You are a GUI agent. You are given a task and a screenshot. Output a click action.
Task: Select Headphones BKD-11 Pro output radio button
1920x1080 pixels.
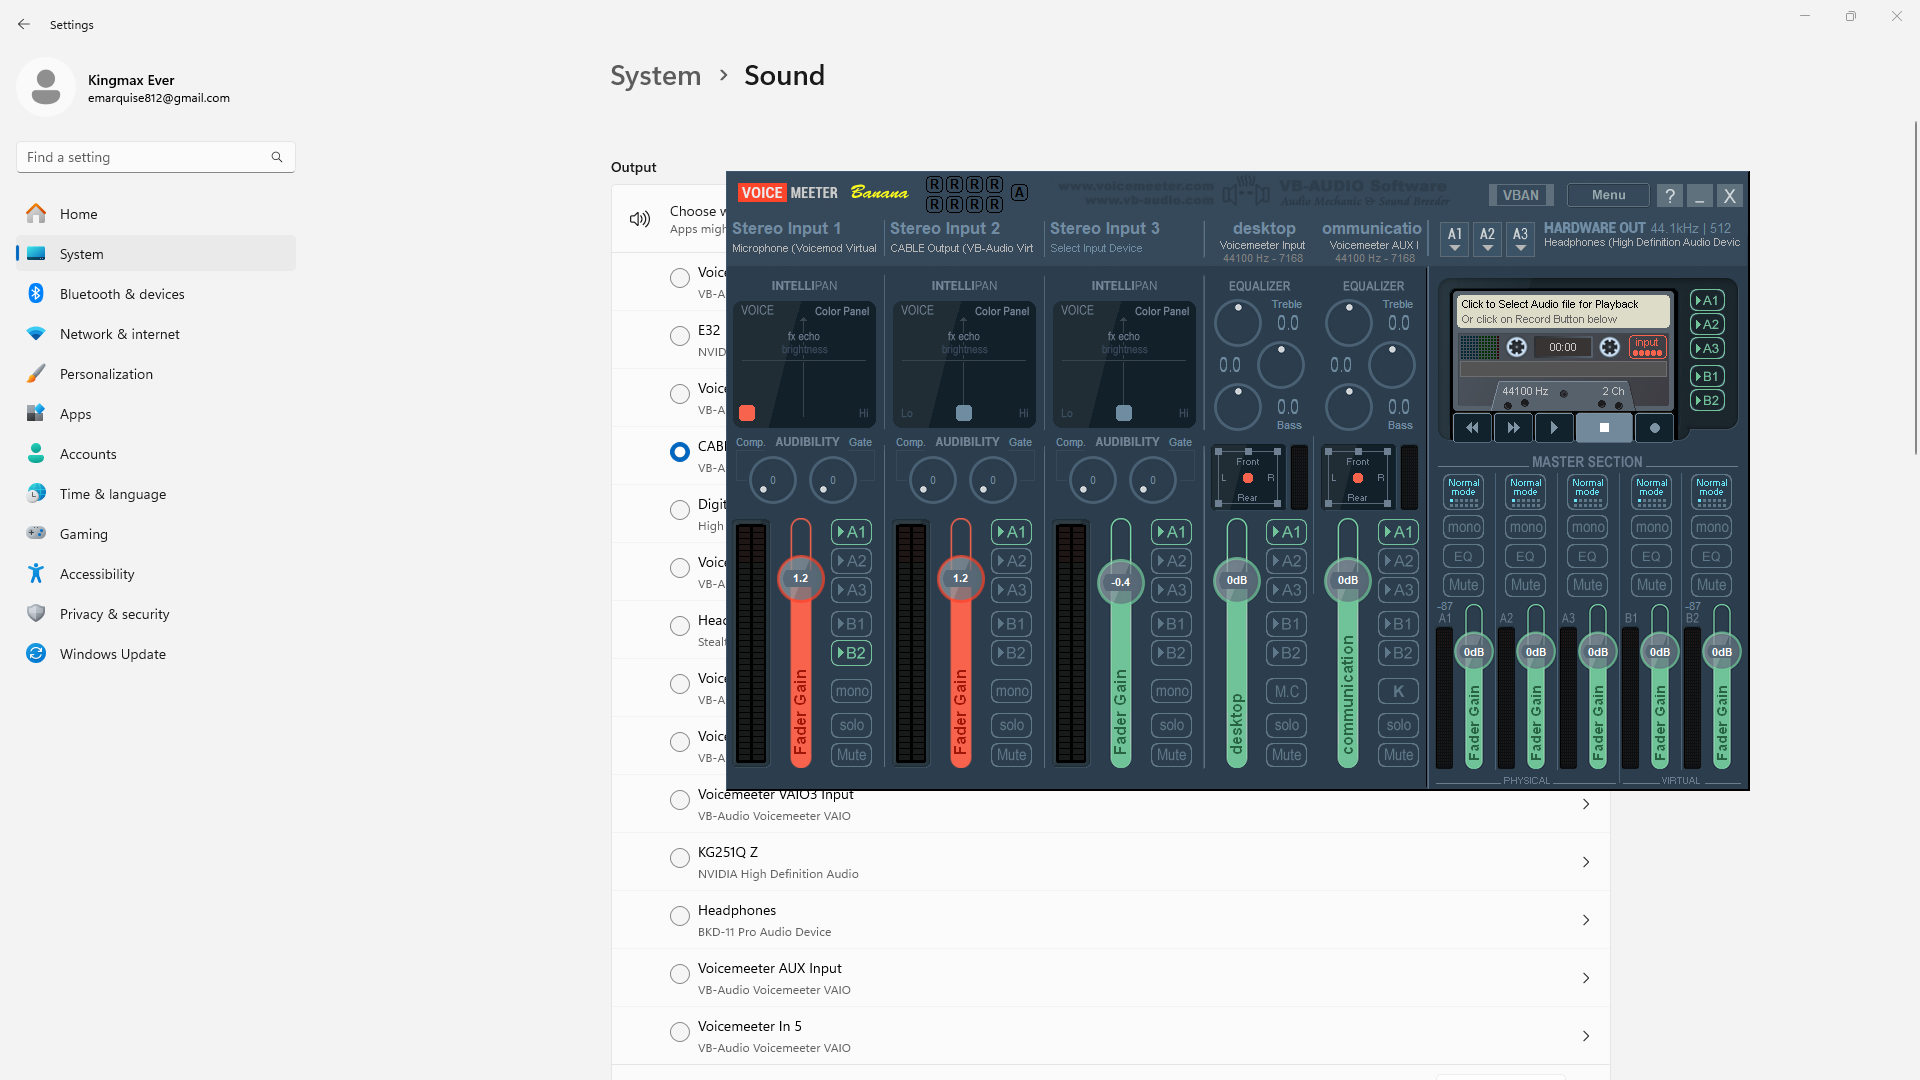coord(680,916)
